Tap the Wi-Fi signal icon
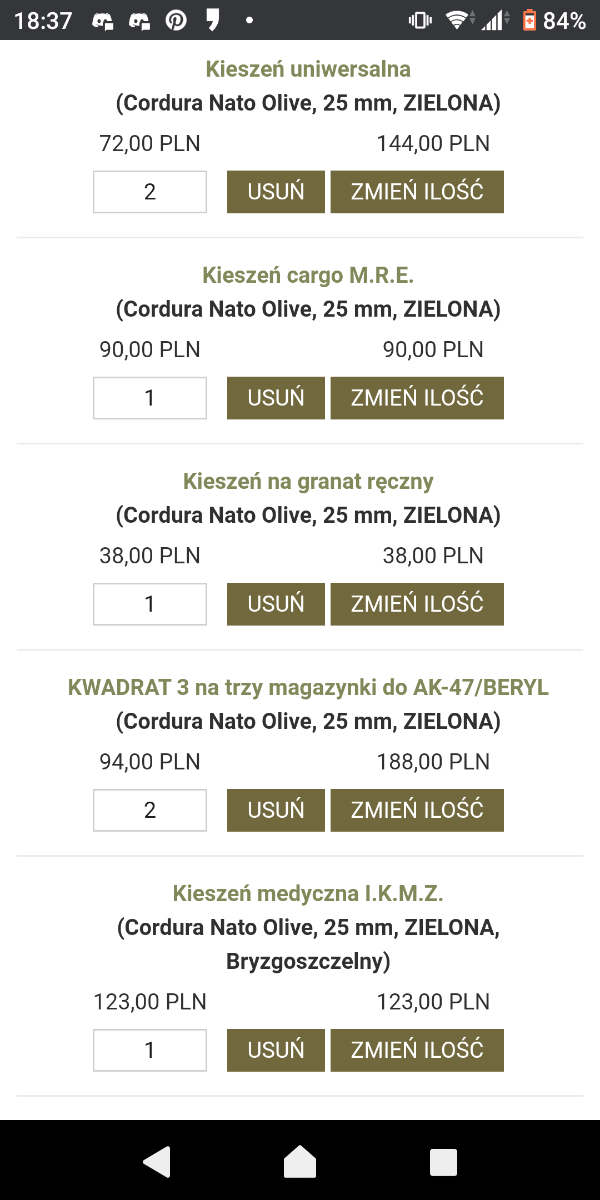This screenshot has height=1200, width=600. pos(458,20)
